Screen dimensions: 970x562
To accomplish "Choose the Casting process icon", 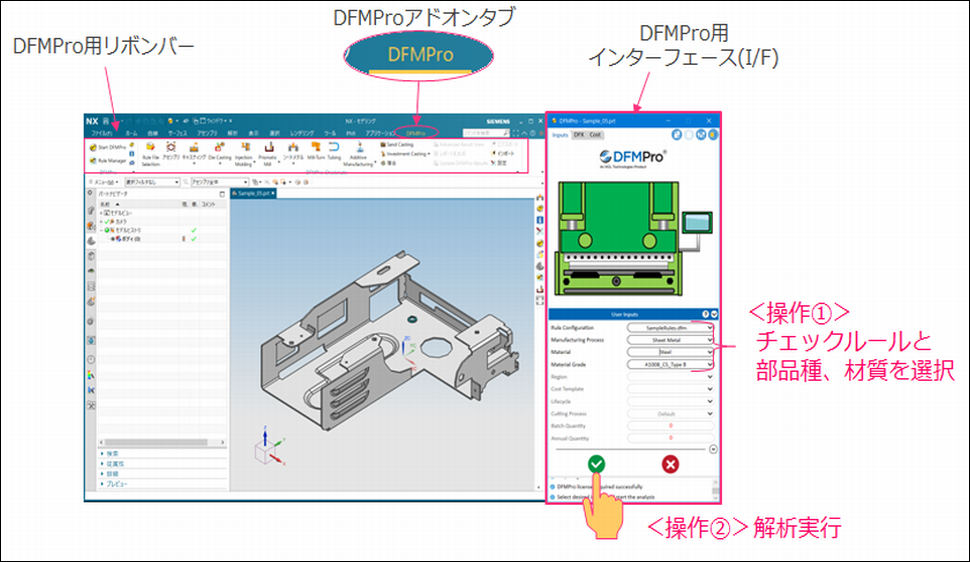I will [x=194, y=152].
